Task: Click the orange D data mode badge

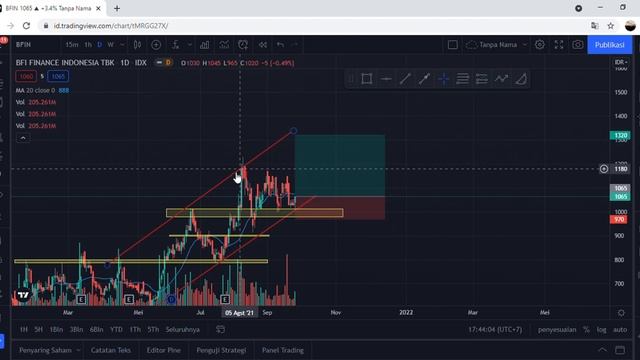Action: point(168,63)
